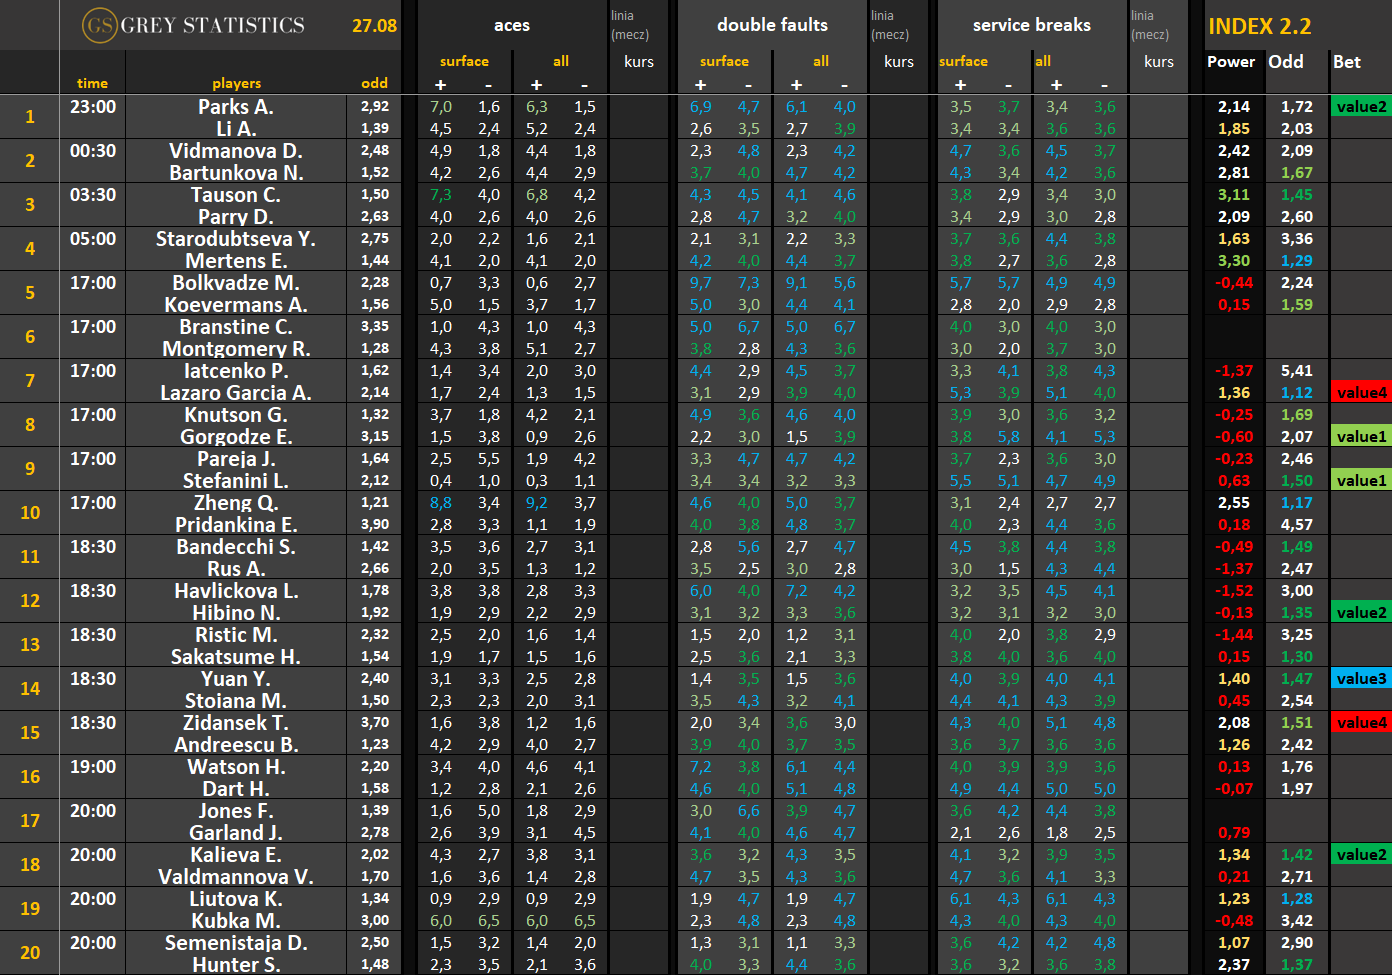Select player name Starodubtseva Y.
This screenshot has height=975, width=1392.
tap(236, 239)
